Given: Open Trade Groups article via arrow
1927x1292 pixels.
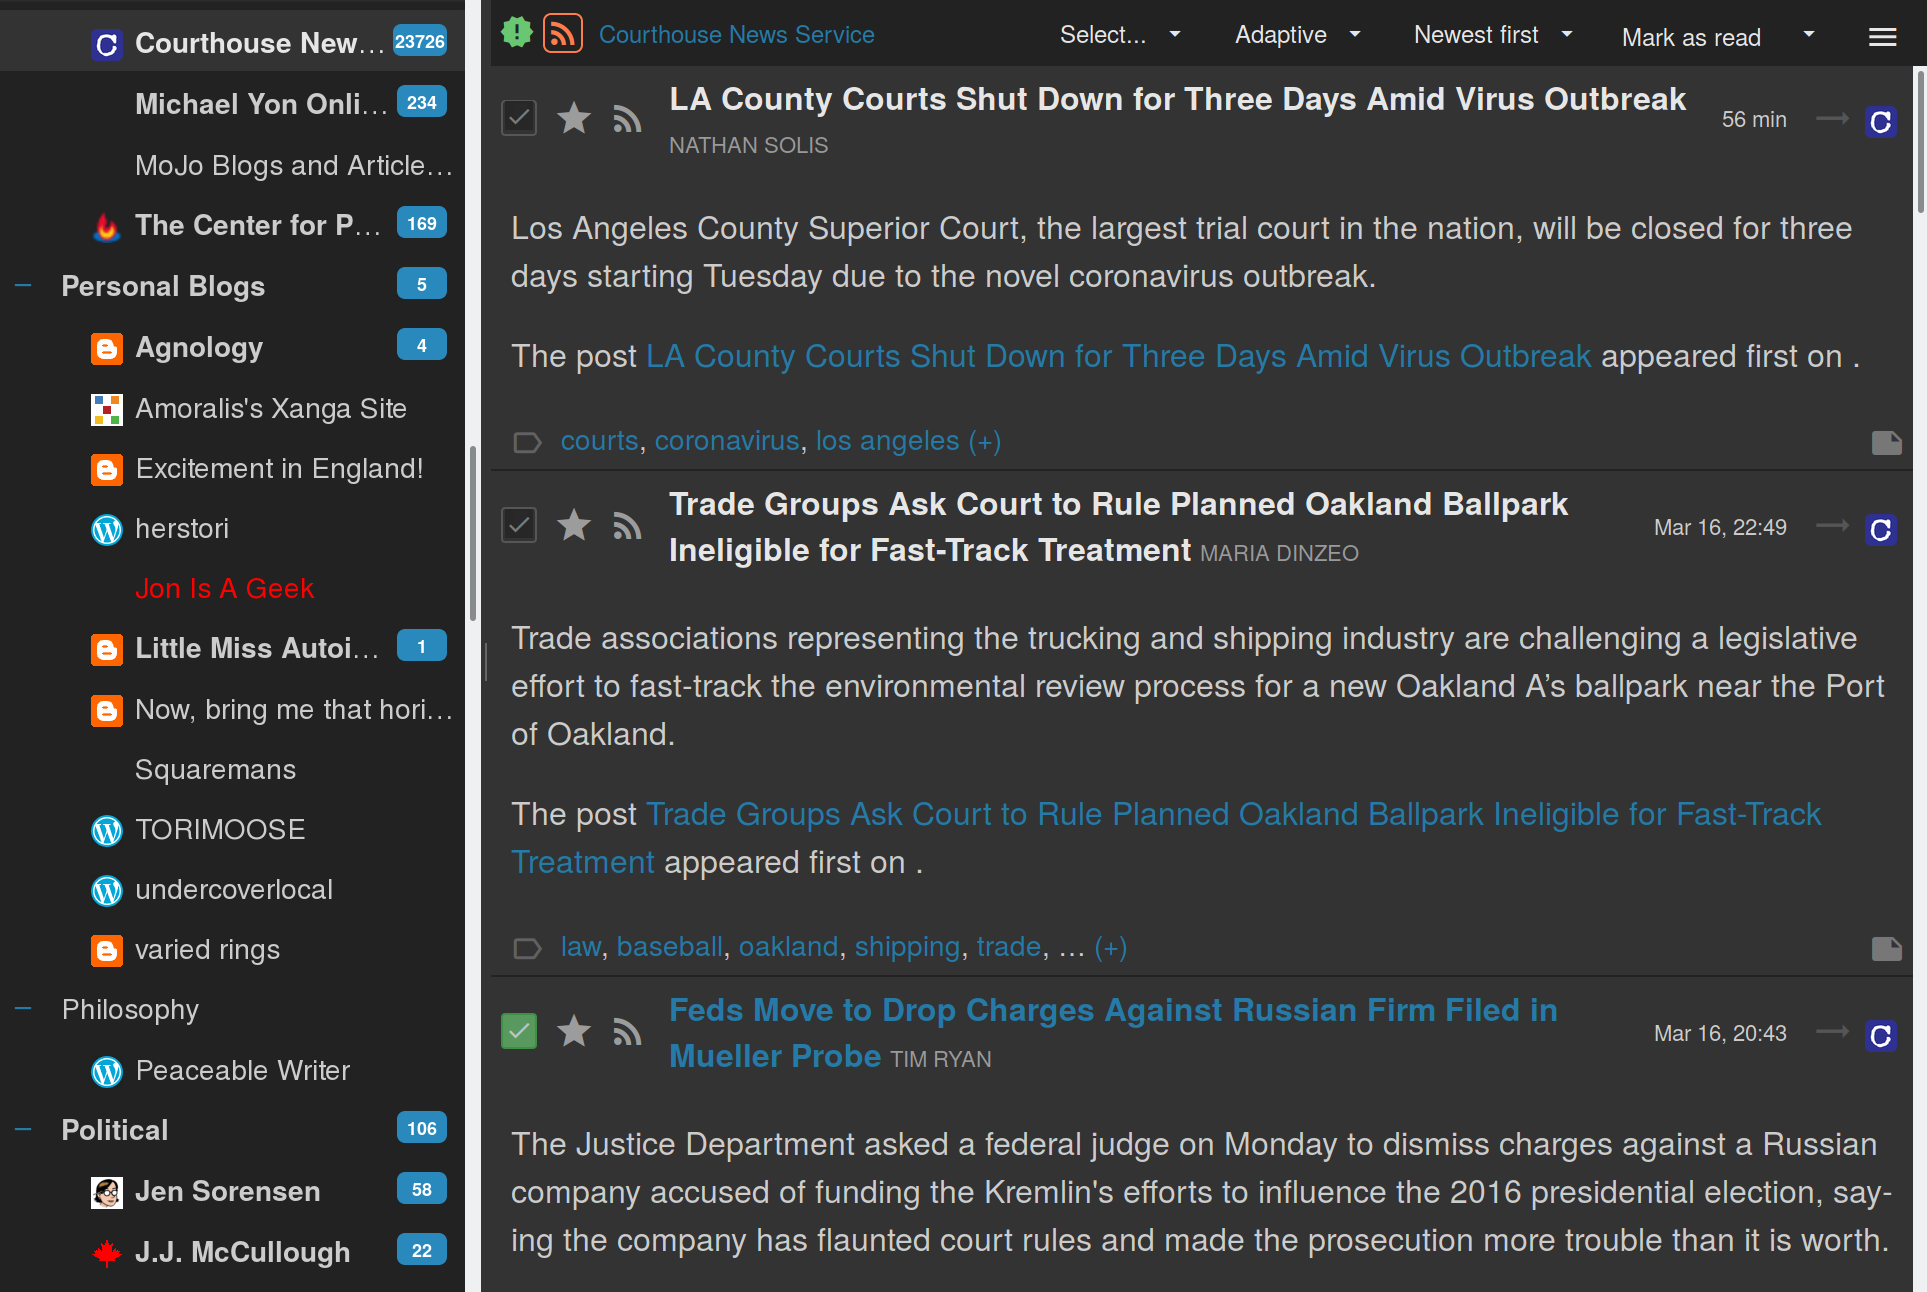Looking at the screenshot, I should 1832,526.
